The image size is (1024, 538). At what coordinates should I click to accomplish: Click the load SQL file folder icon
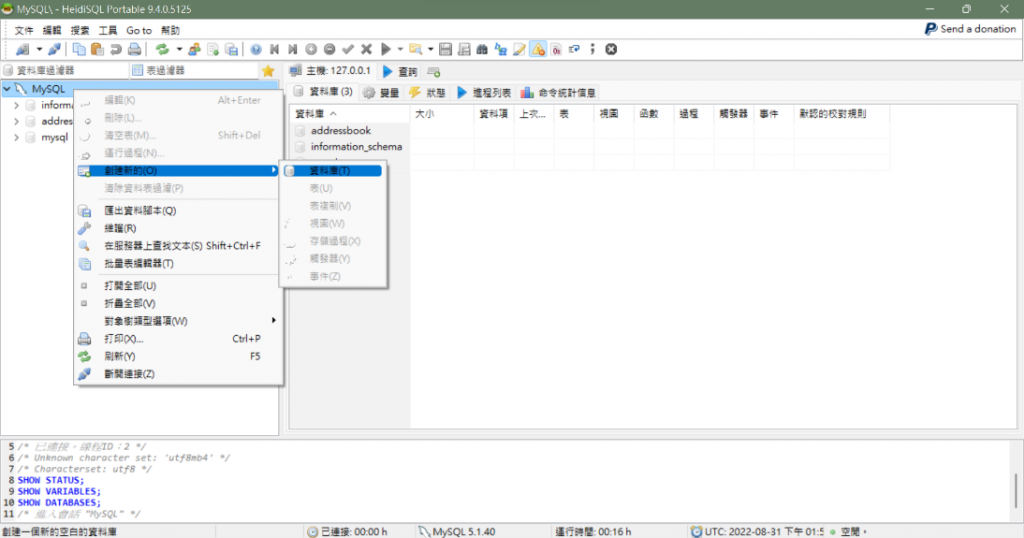tap(415, 50)
